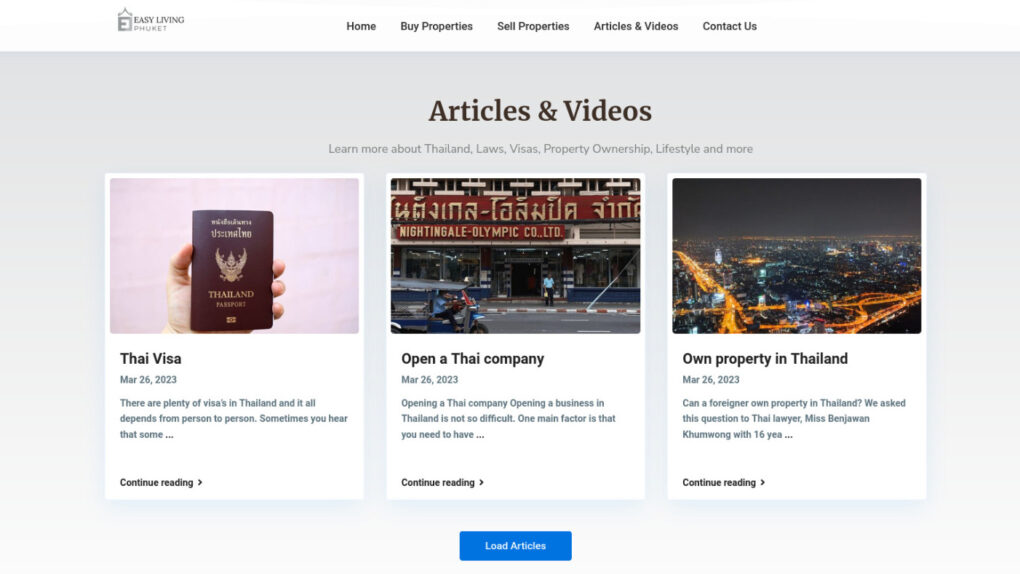1020x574 pixels.
Task: Open the Buy Properties menu item
Action: pyautogui.click(x=436, y=26)
